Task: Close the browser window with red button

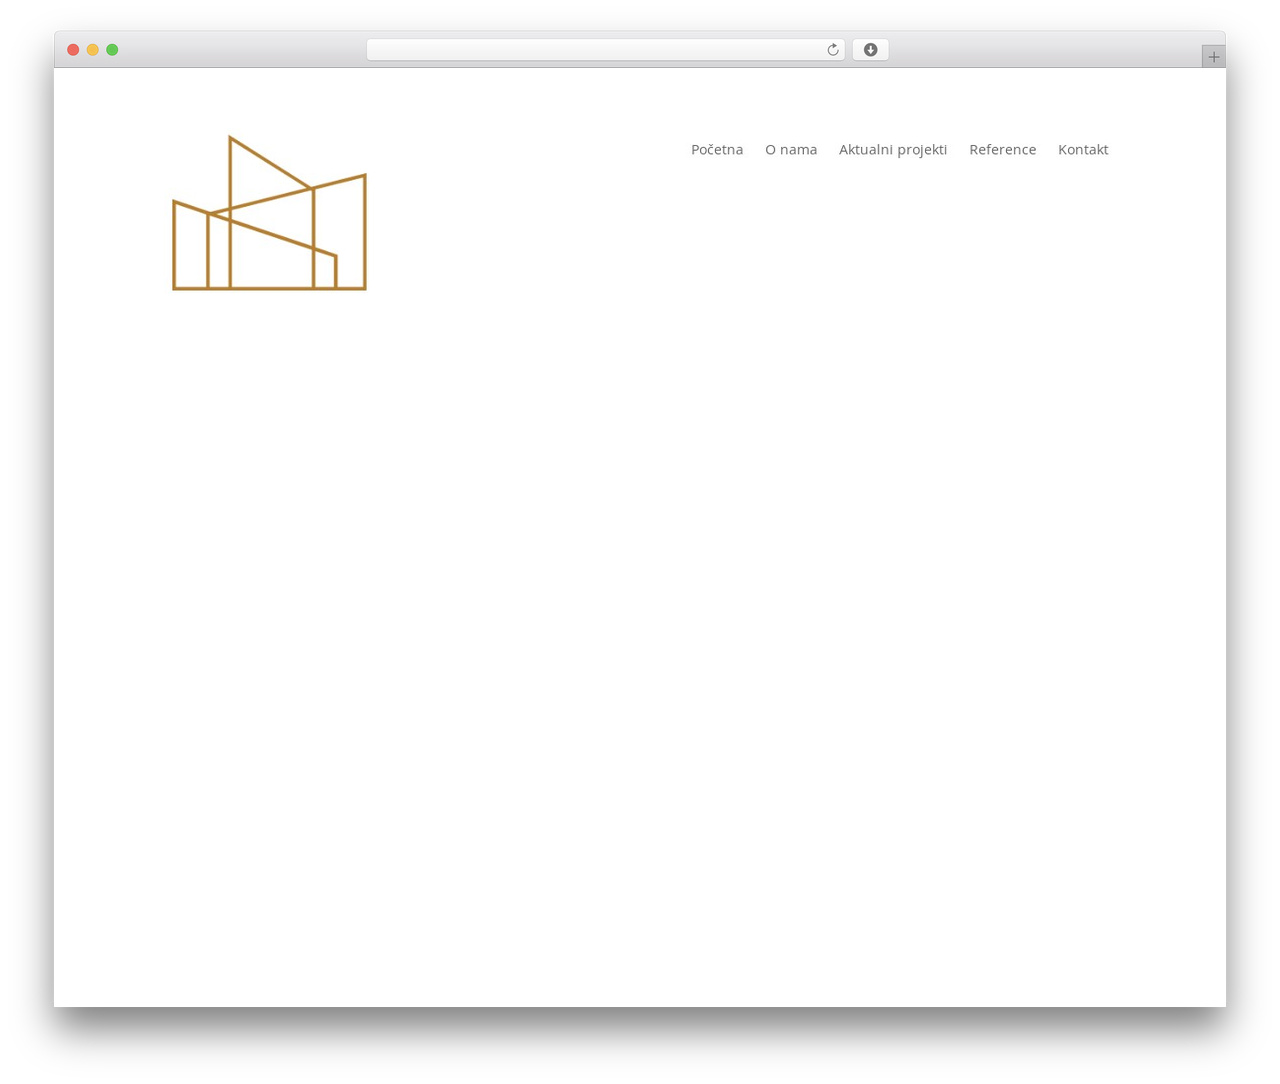Action: pyautogui.click(x=73, y=50)
